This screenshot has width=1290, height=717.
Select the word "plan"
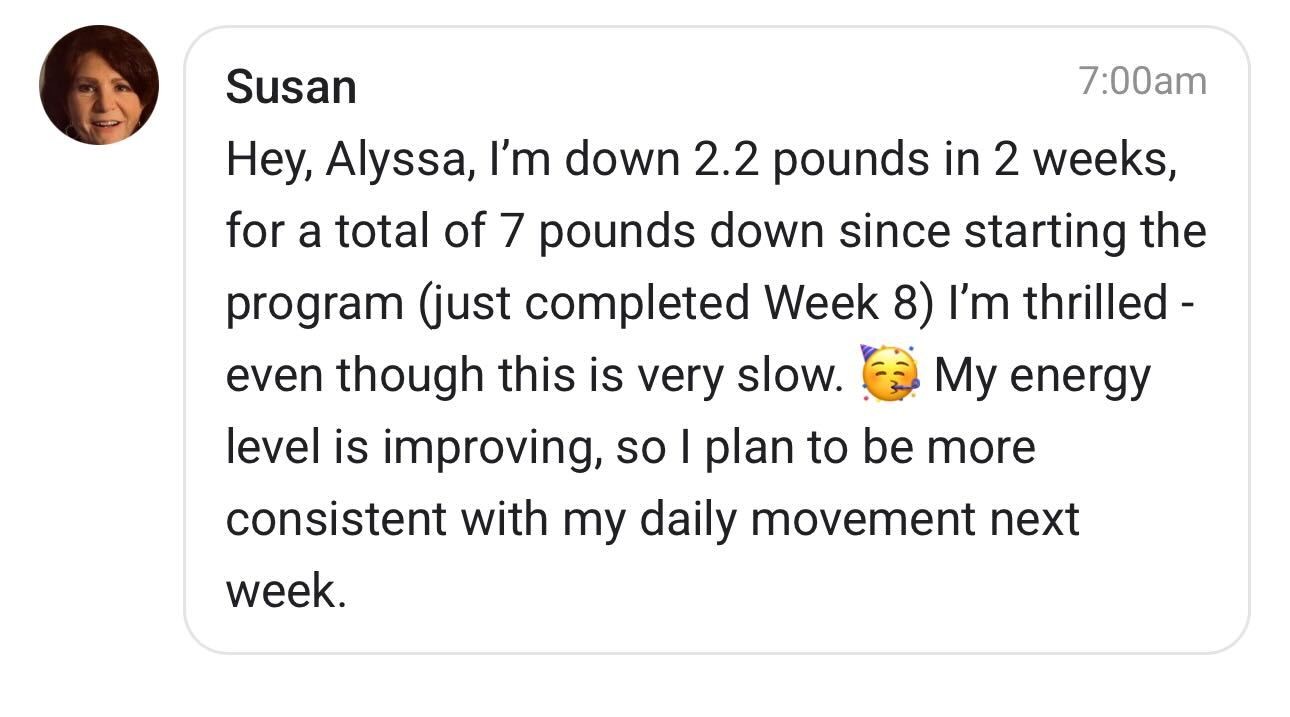point(751,448)
